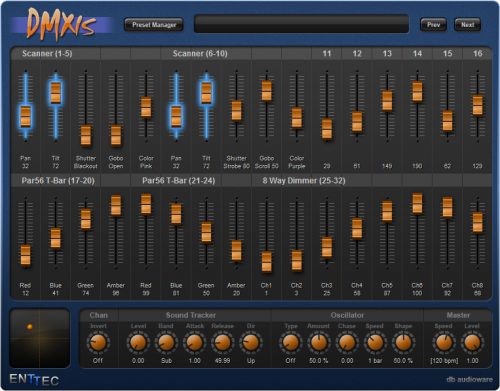Open the Preset Manager
Image resolution: width=500 pixels, height=391 pixels.
click(154, 25)
